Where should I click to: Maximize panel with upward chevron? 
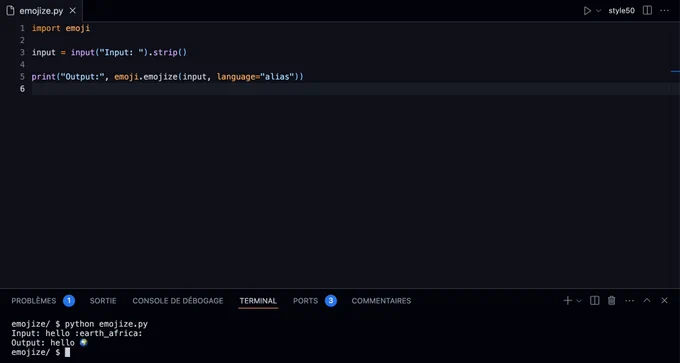[647, 300]
